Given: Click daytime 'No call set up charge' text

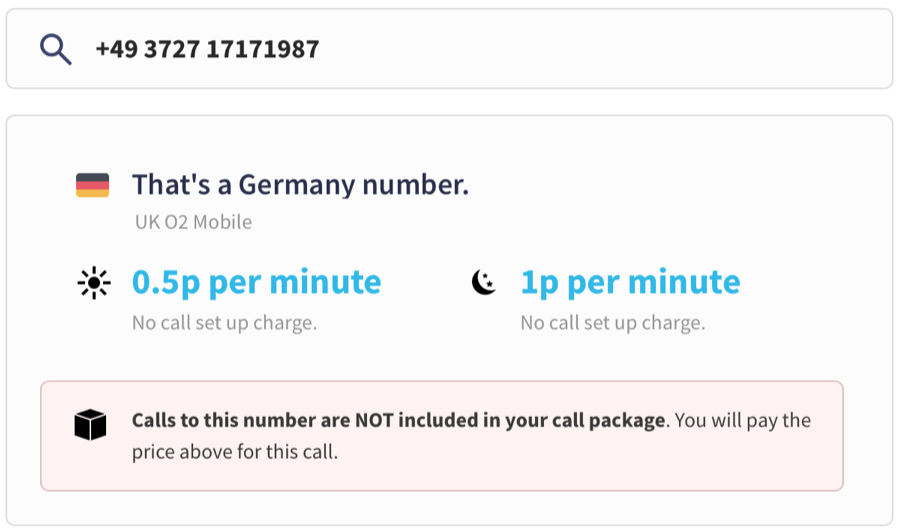Looking at the screenshot, I should click(x=224, y=323).
